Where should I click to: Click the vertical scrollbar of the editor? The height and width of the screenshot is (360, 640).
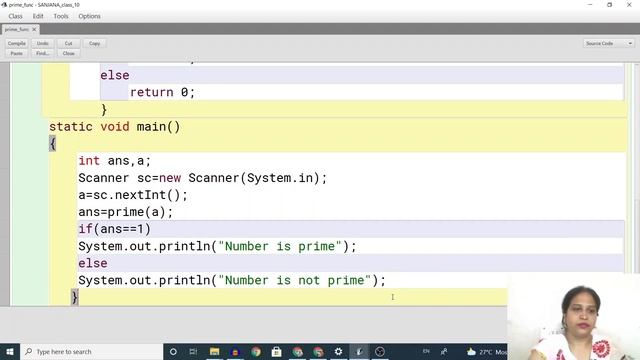point(637,167)
